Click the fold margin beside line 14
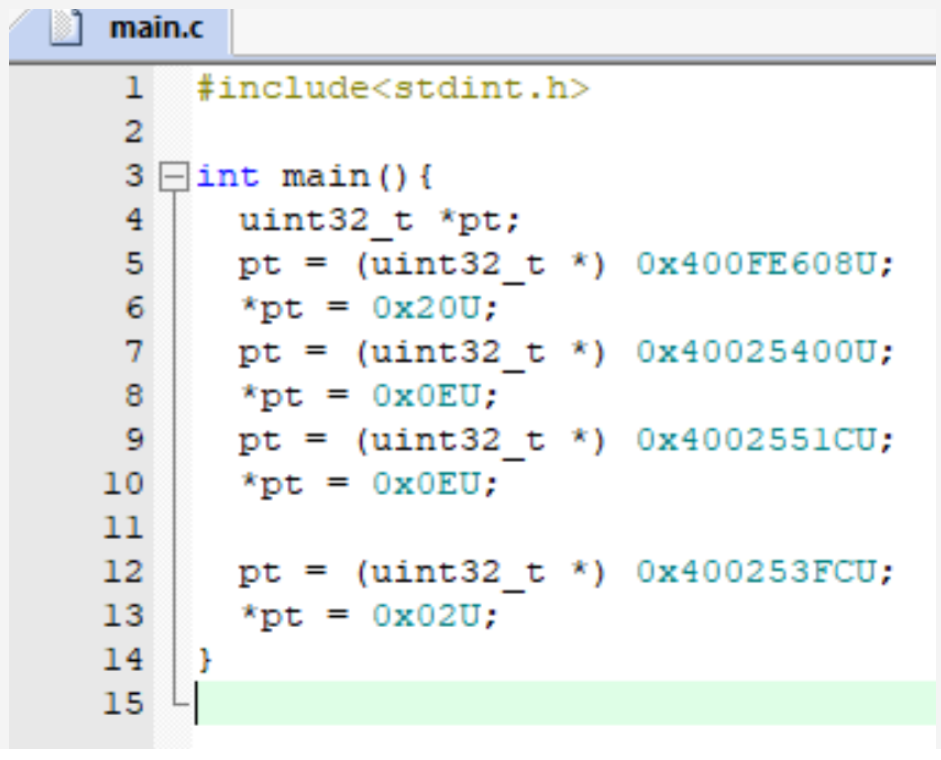This screenshot has width=941, height=760. point(175,659)
